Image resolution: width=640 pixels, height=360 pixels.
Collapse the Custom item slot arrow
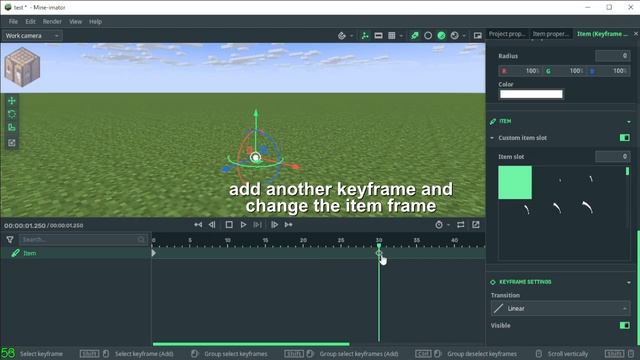tap(492, 138)
